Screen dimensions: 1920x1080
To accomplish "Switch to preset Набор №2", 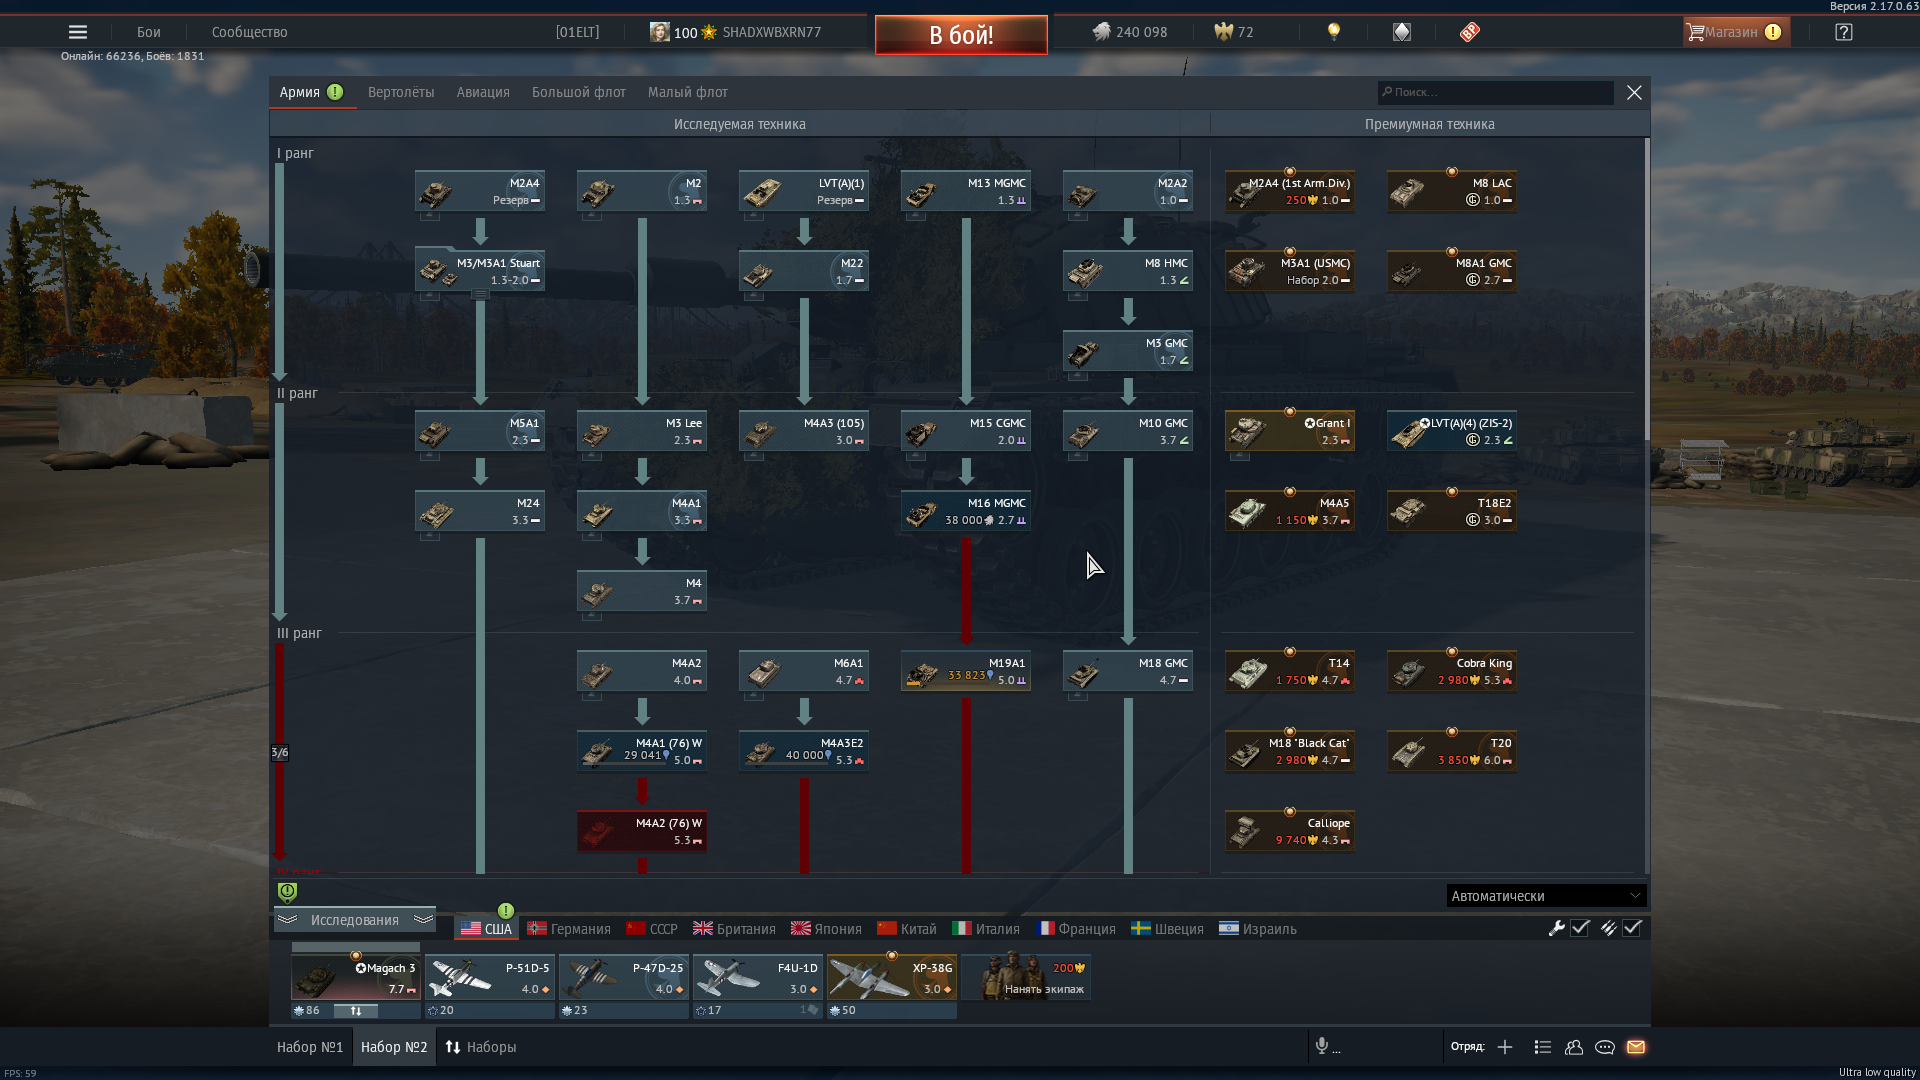I will pos(394,1047).
